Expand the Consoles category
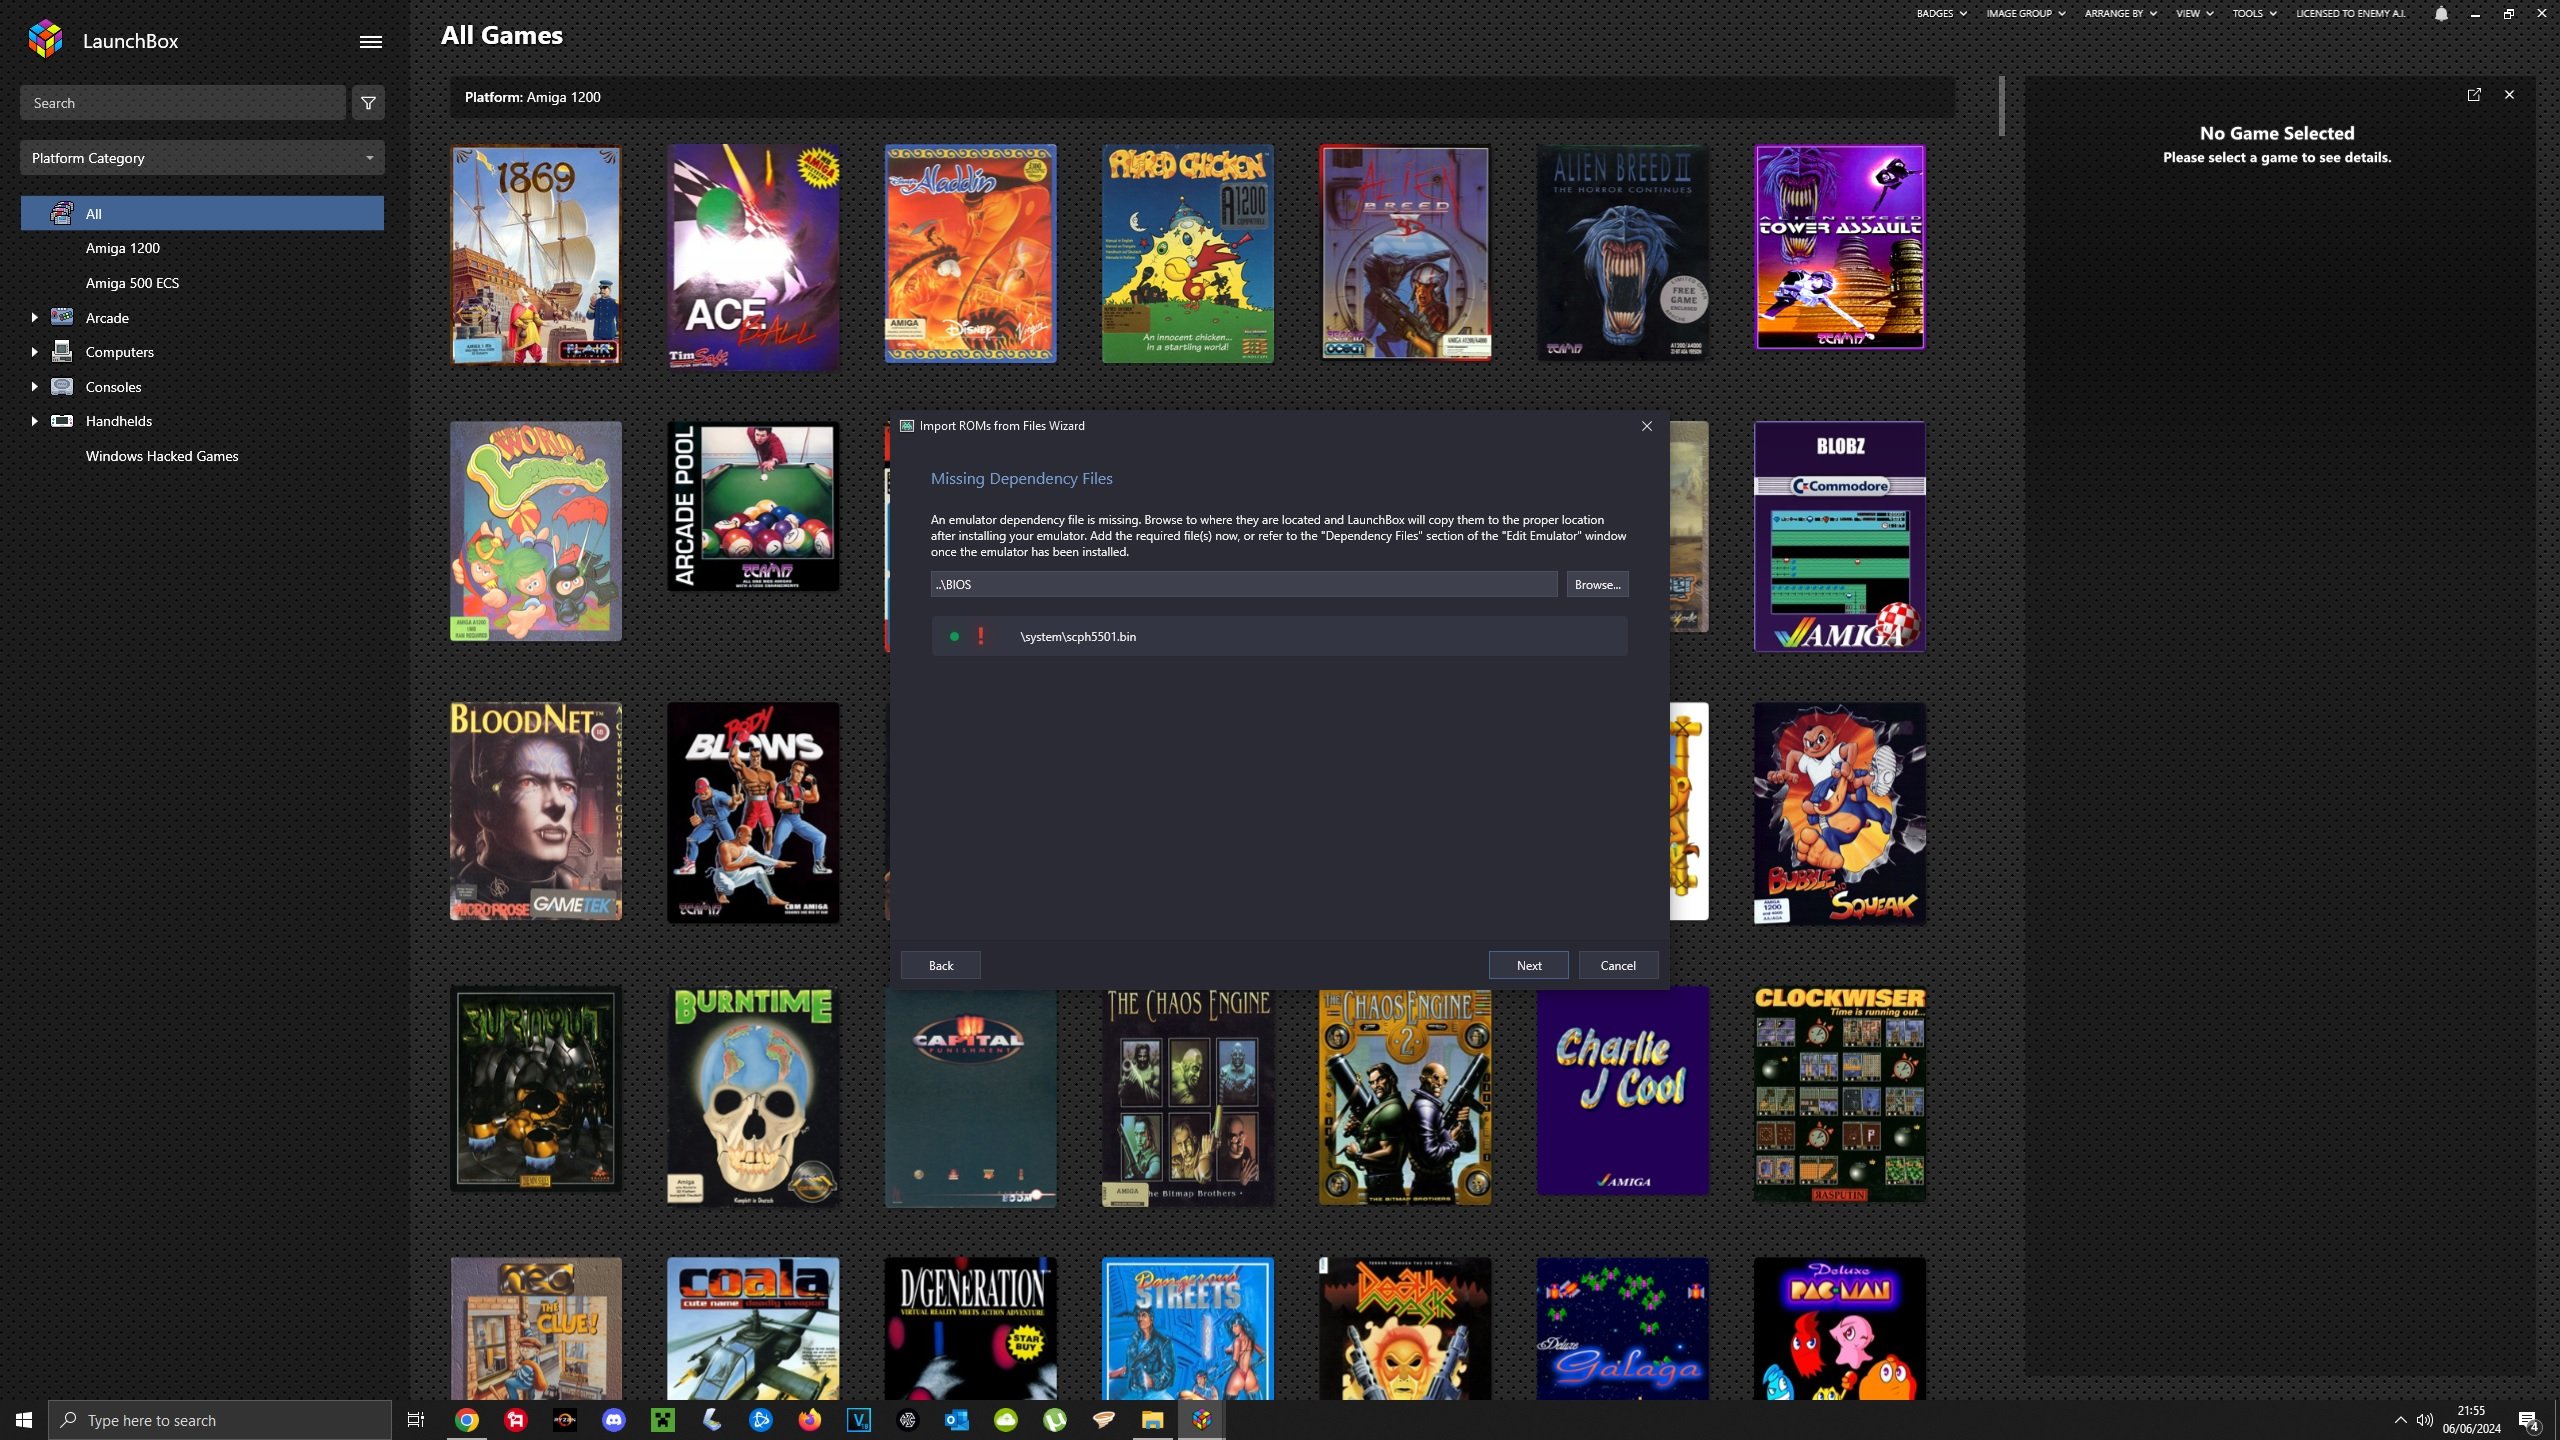The image size is (2560, 1440). coord(34,387)
